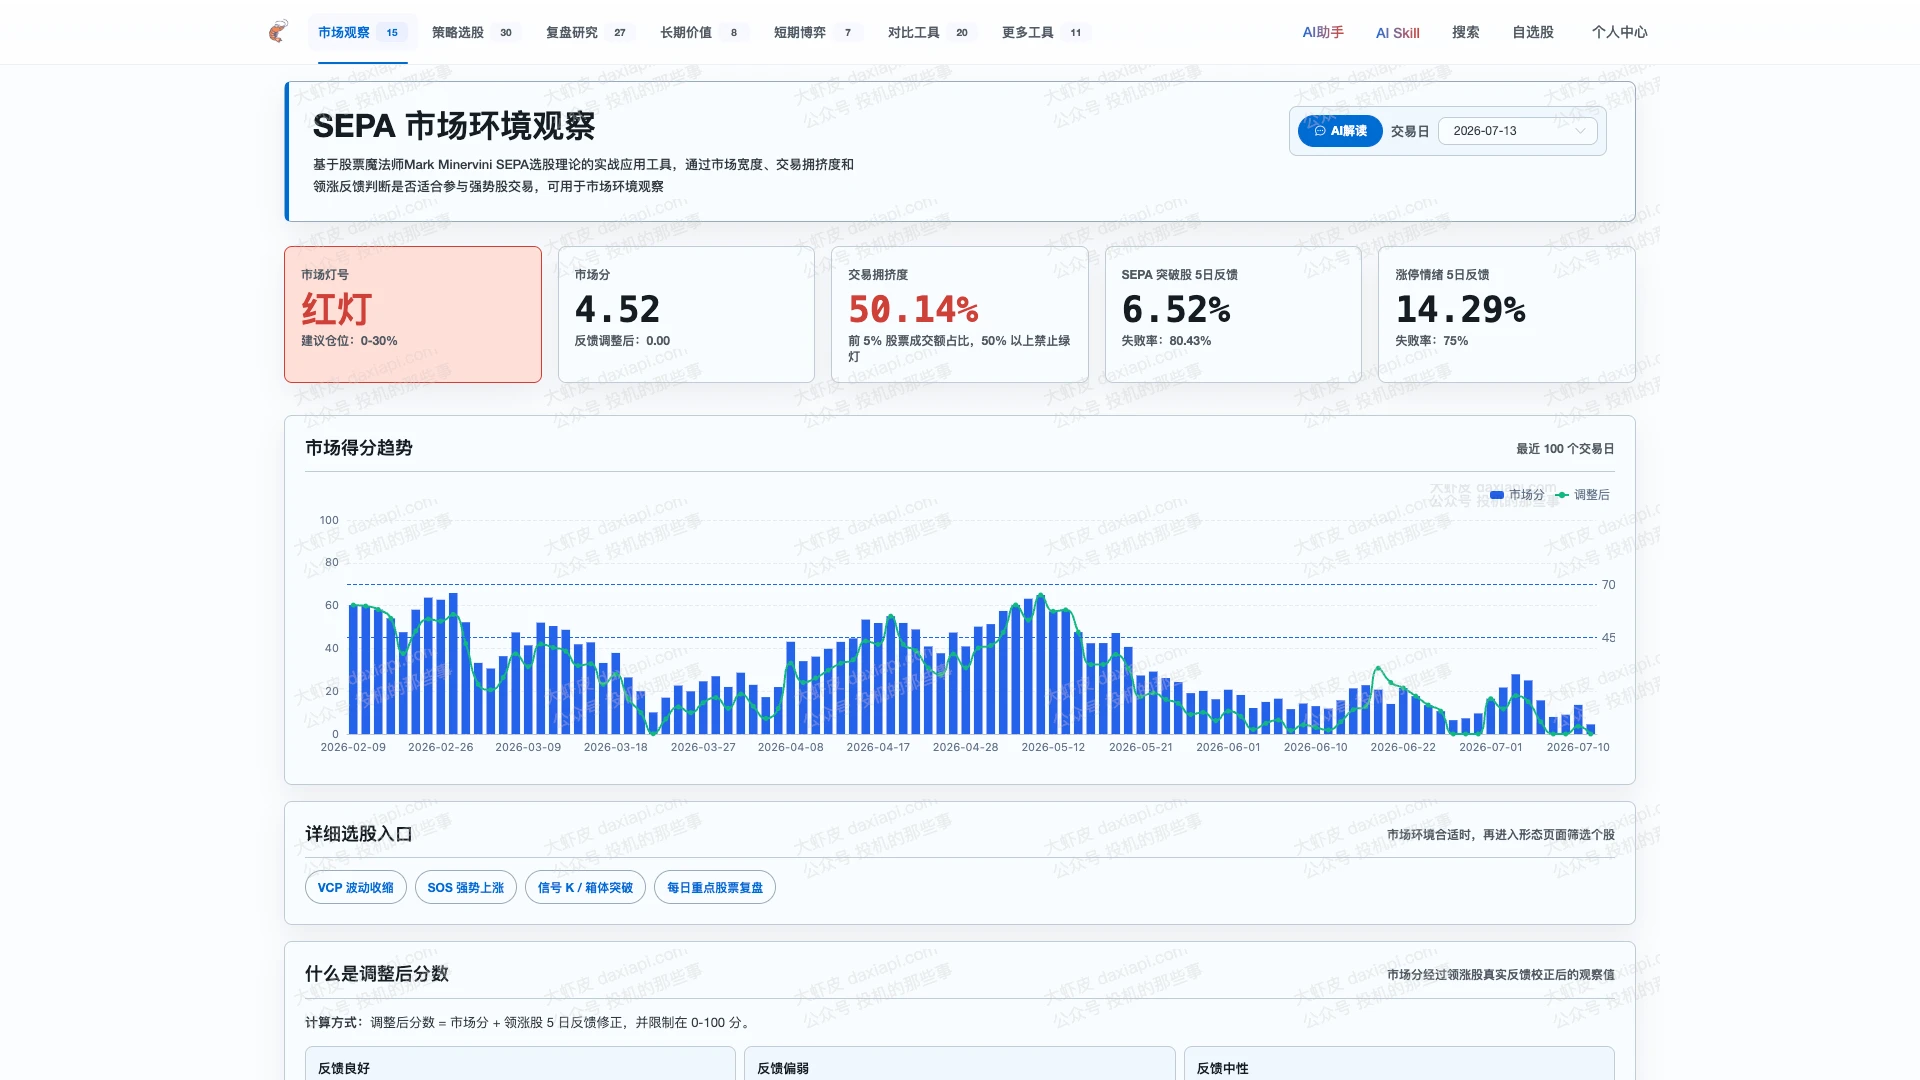The width and height of the screenshot is (1920, 1080).
Task: Open the 长期价值 menu
Action: pyautogui.click(x=703, y=32)
